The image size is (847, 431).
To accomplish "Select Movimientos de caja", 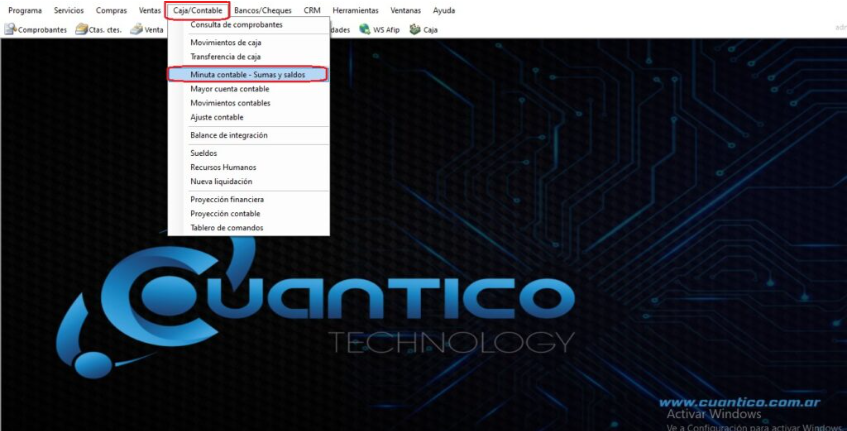I will 248,42.
